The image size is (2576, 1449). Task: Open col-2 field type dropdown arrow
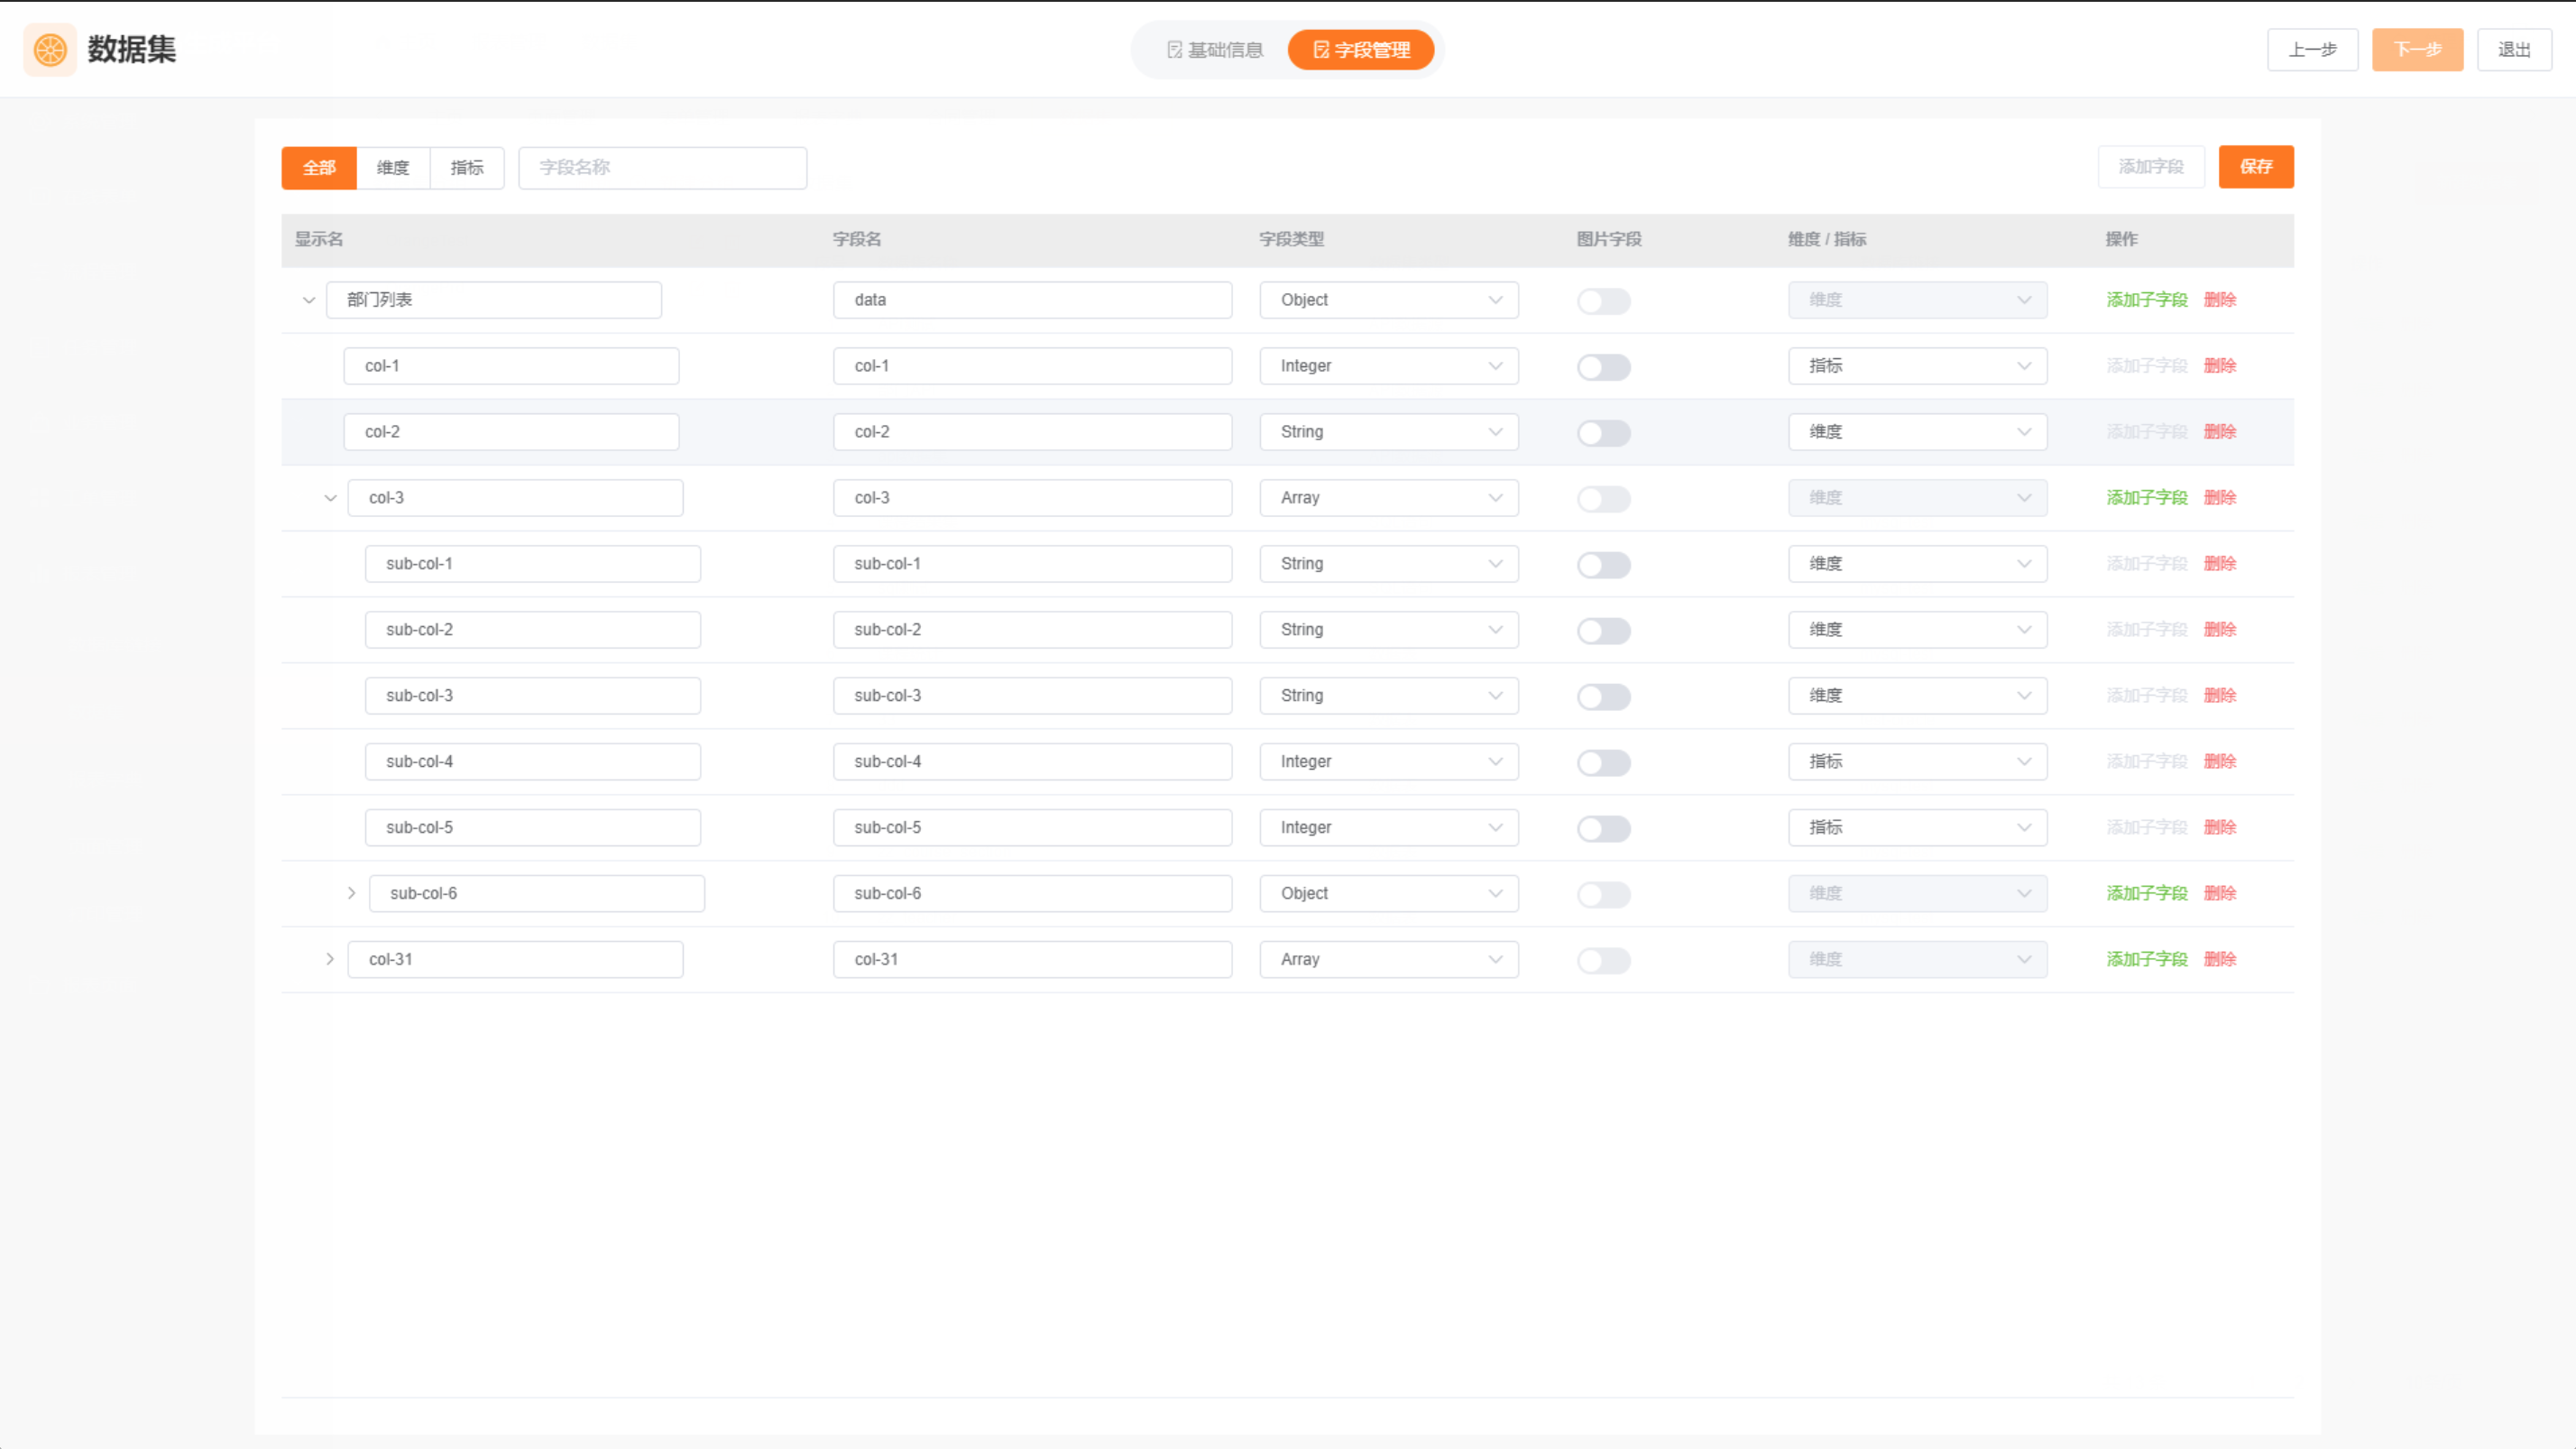[x=1495, y=432]
